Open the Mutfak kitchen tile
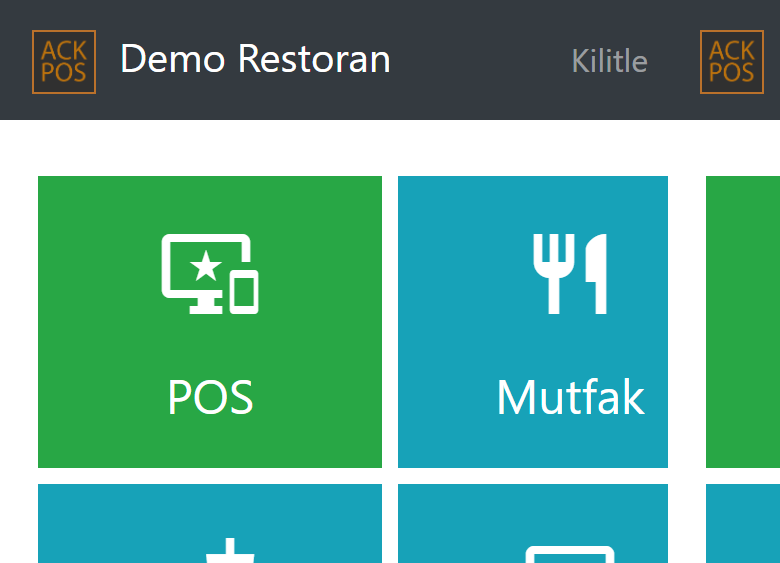780x563 pixels. (x=533, y=322)
